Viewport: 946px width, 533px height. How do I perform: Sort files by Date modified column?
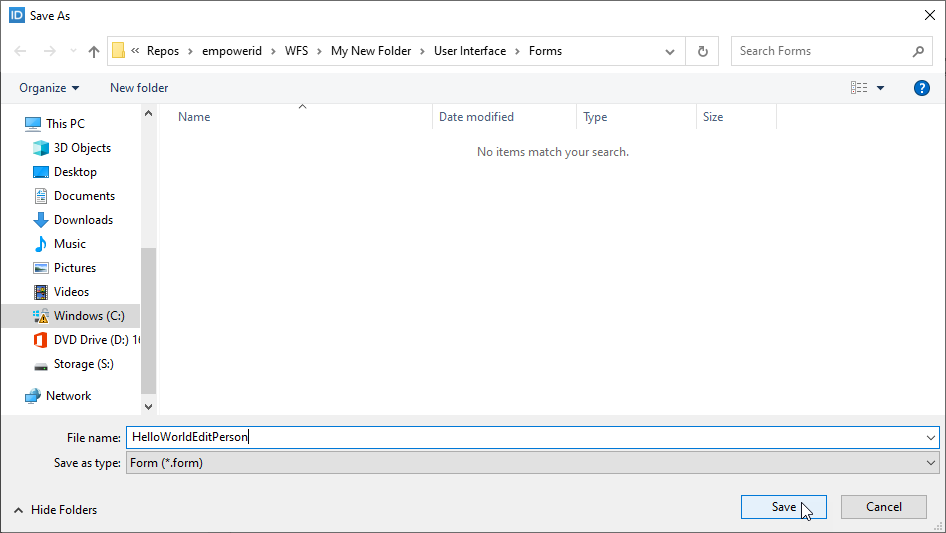[x=476, y=117]
